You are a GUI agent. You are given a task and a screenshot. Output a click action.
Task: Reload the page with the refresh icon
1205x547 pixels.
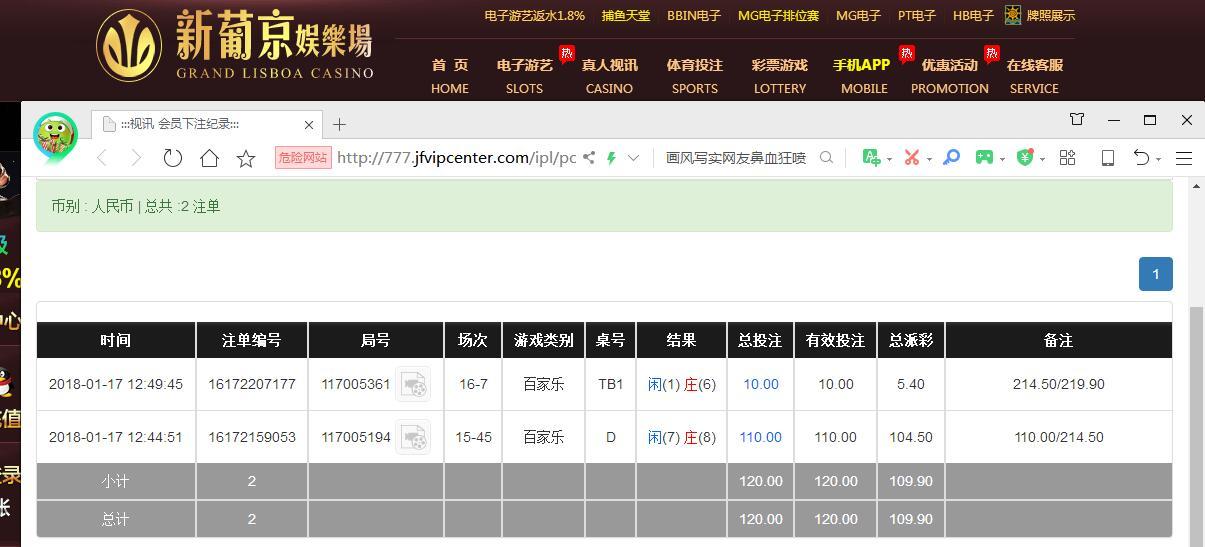[x=173, y=158]
